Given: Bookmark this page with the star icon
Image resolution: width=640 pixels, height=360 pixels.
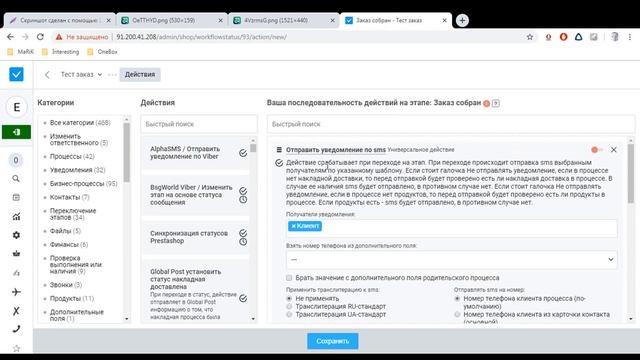Looking at the screenshot, I should pyautogui.click(x=530, y=37).
